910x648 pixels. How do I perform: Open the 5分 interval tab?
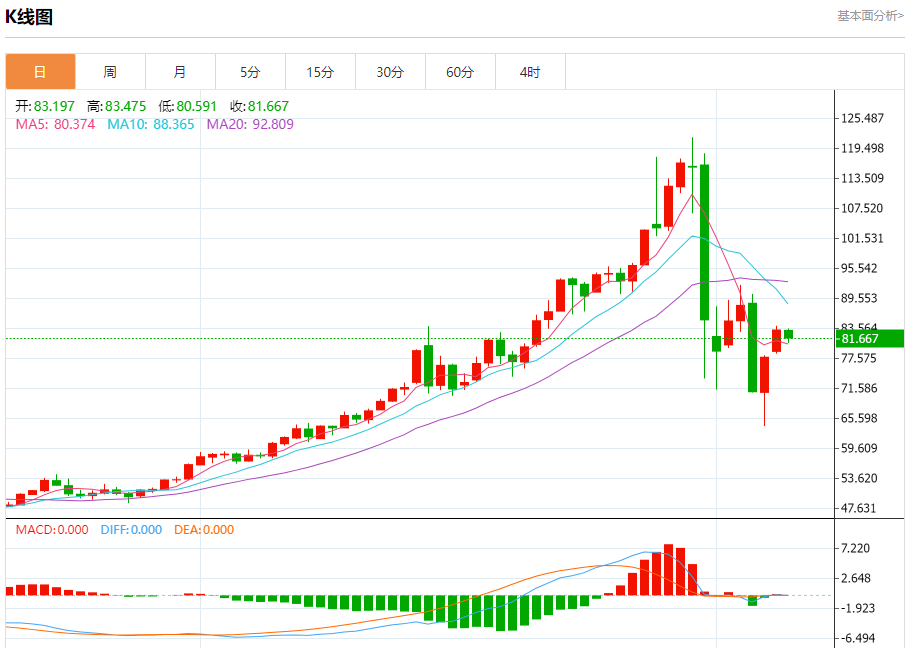coord(250,72)
